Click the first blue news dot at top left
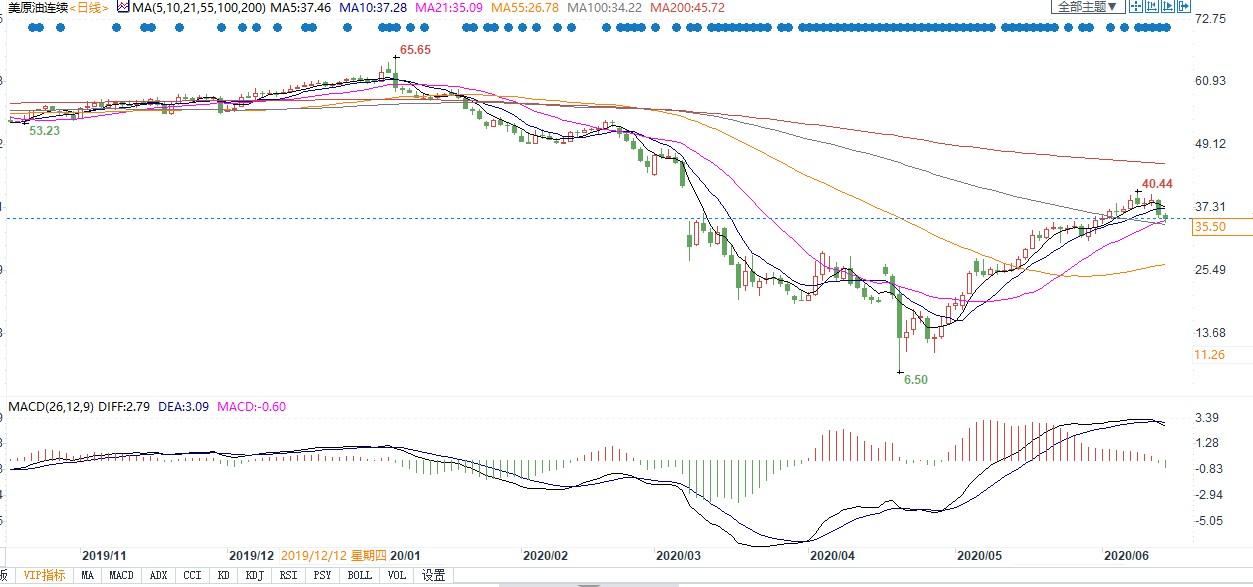The image size is (1253, 587). click(x=33, y=27)
